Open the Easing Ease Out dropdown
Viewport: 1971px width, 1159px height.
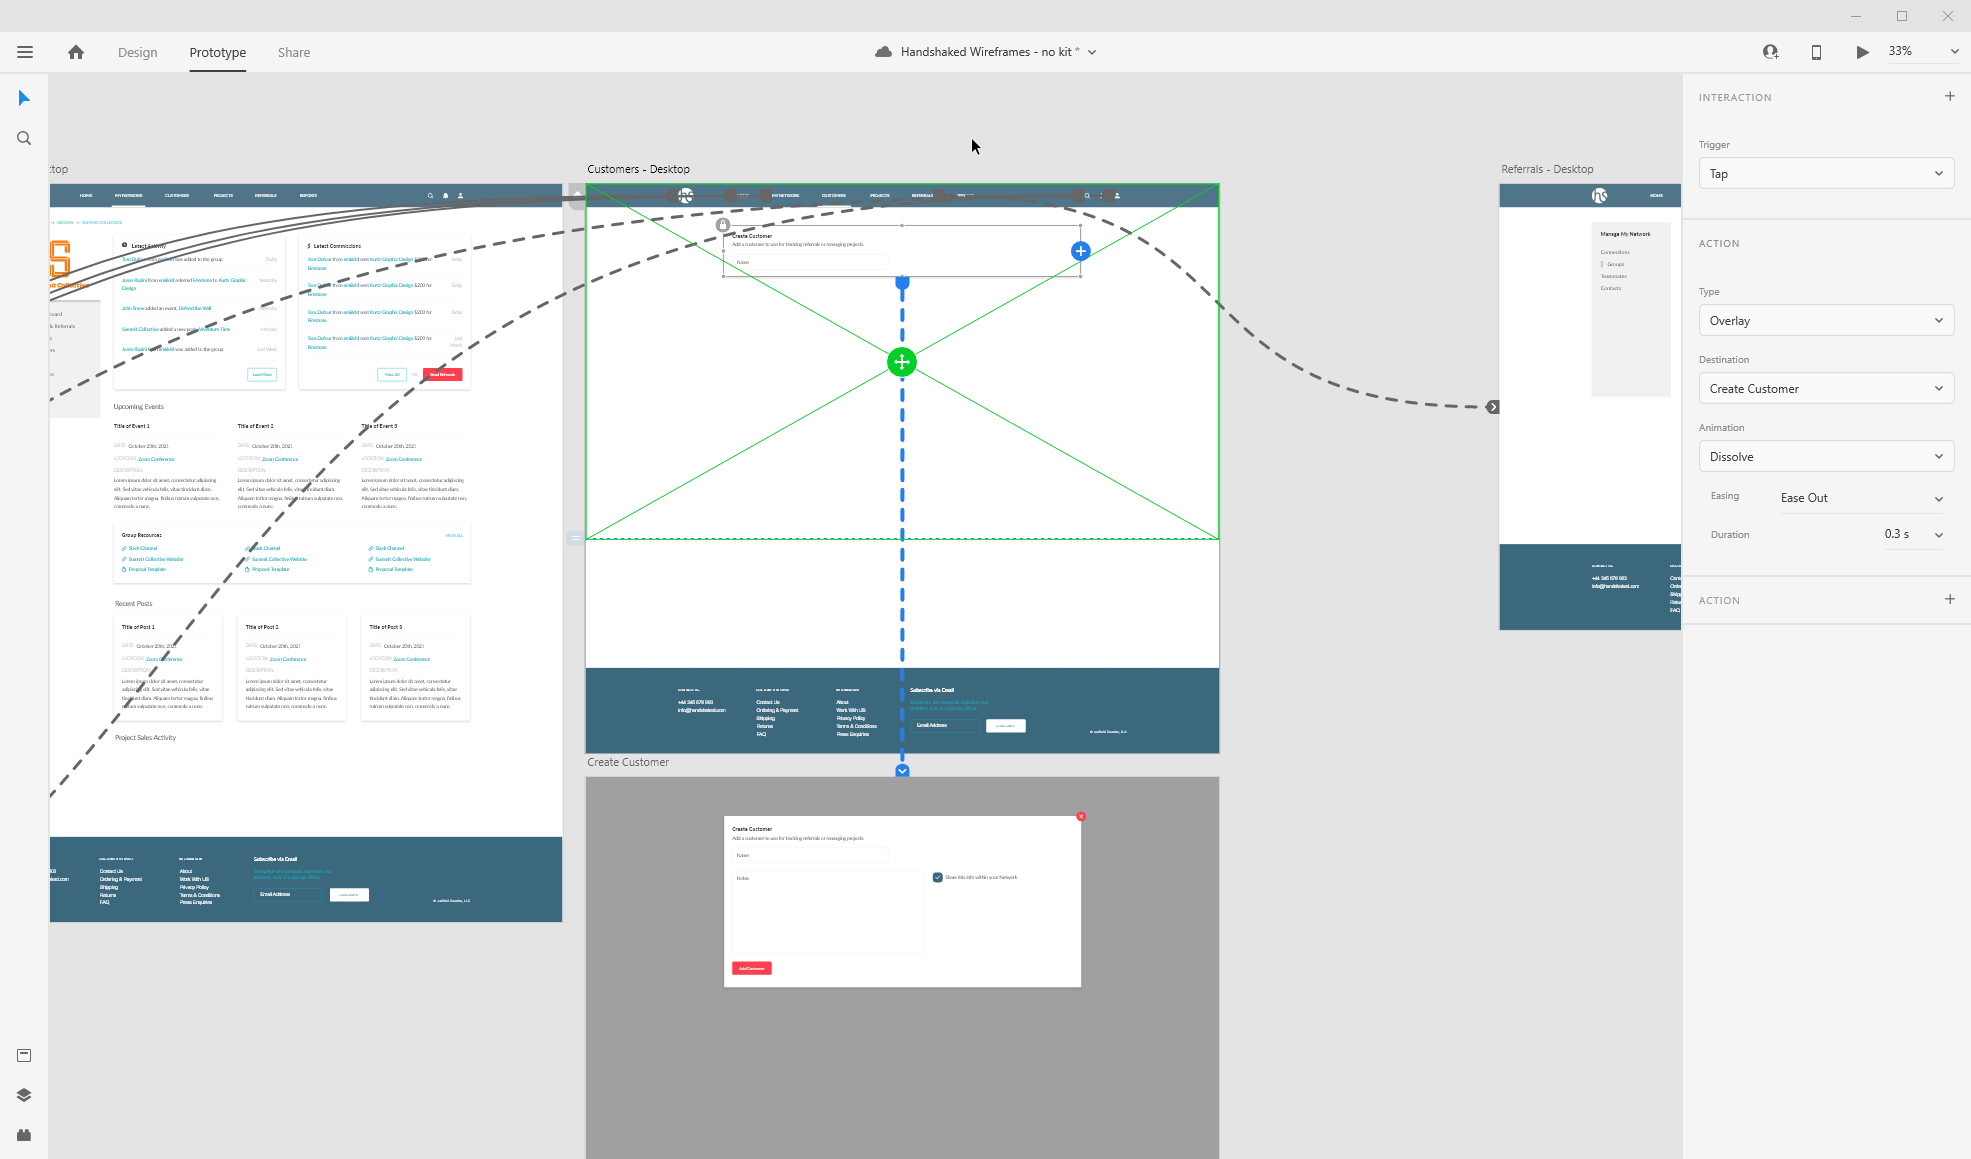pyautogui.click(x=1861, y=498)
